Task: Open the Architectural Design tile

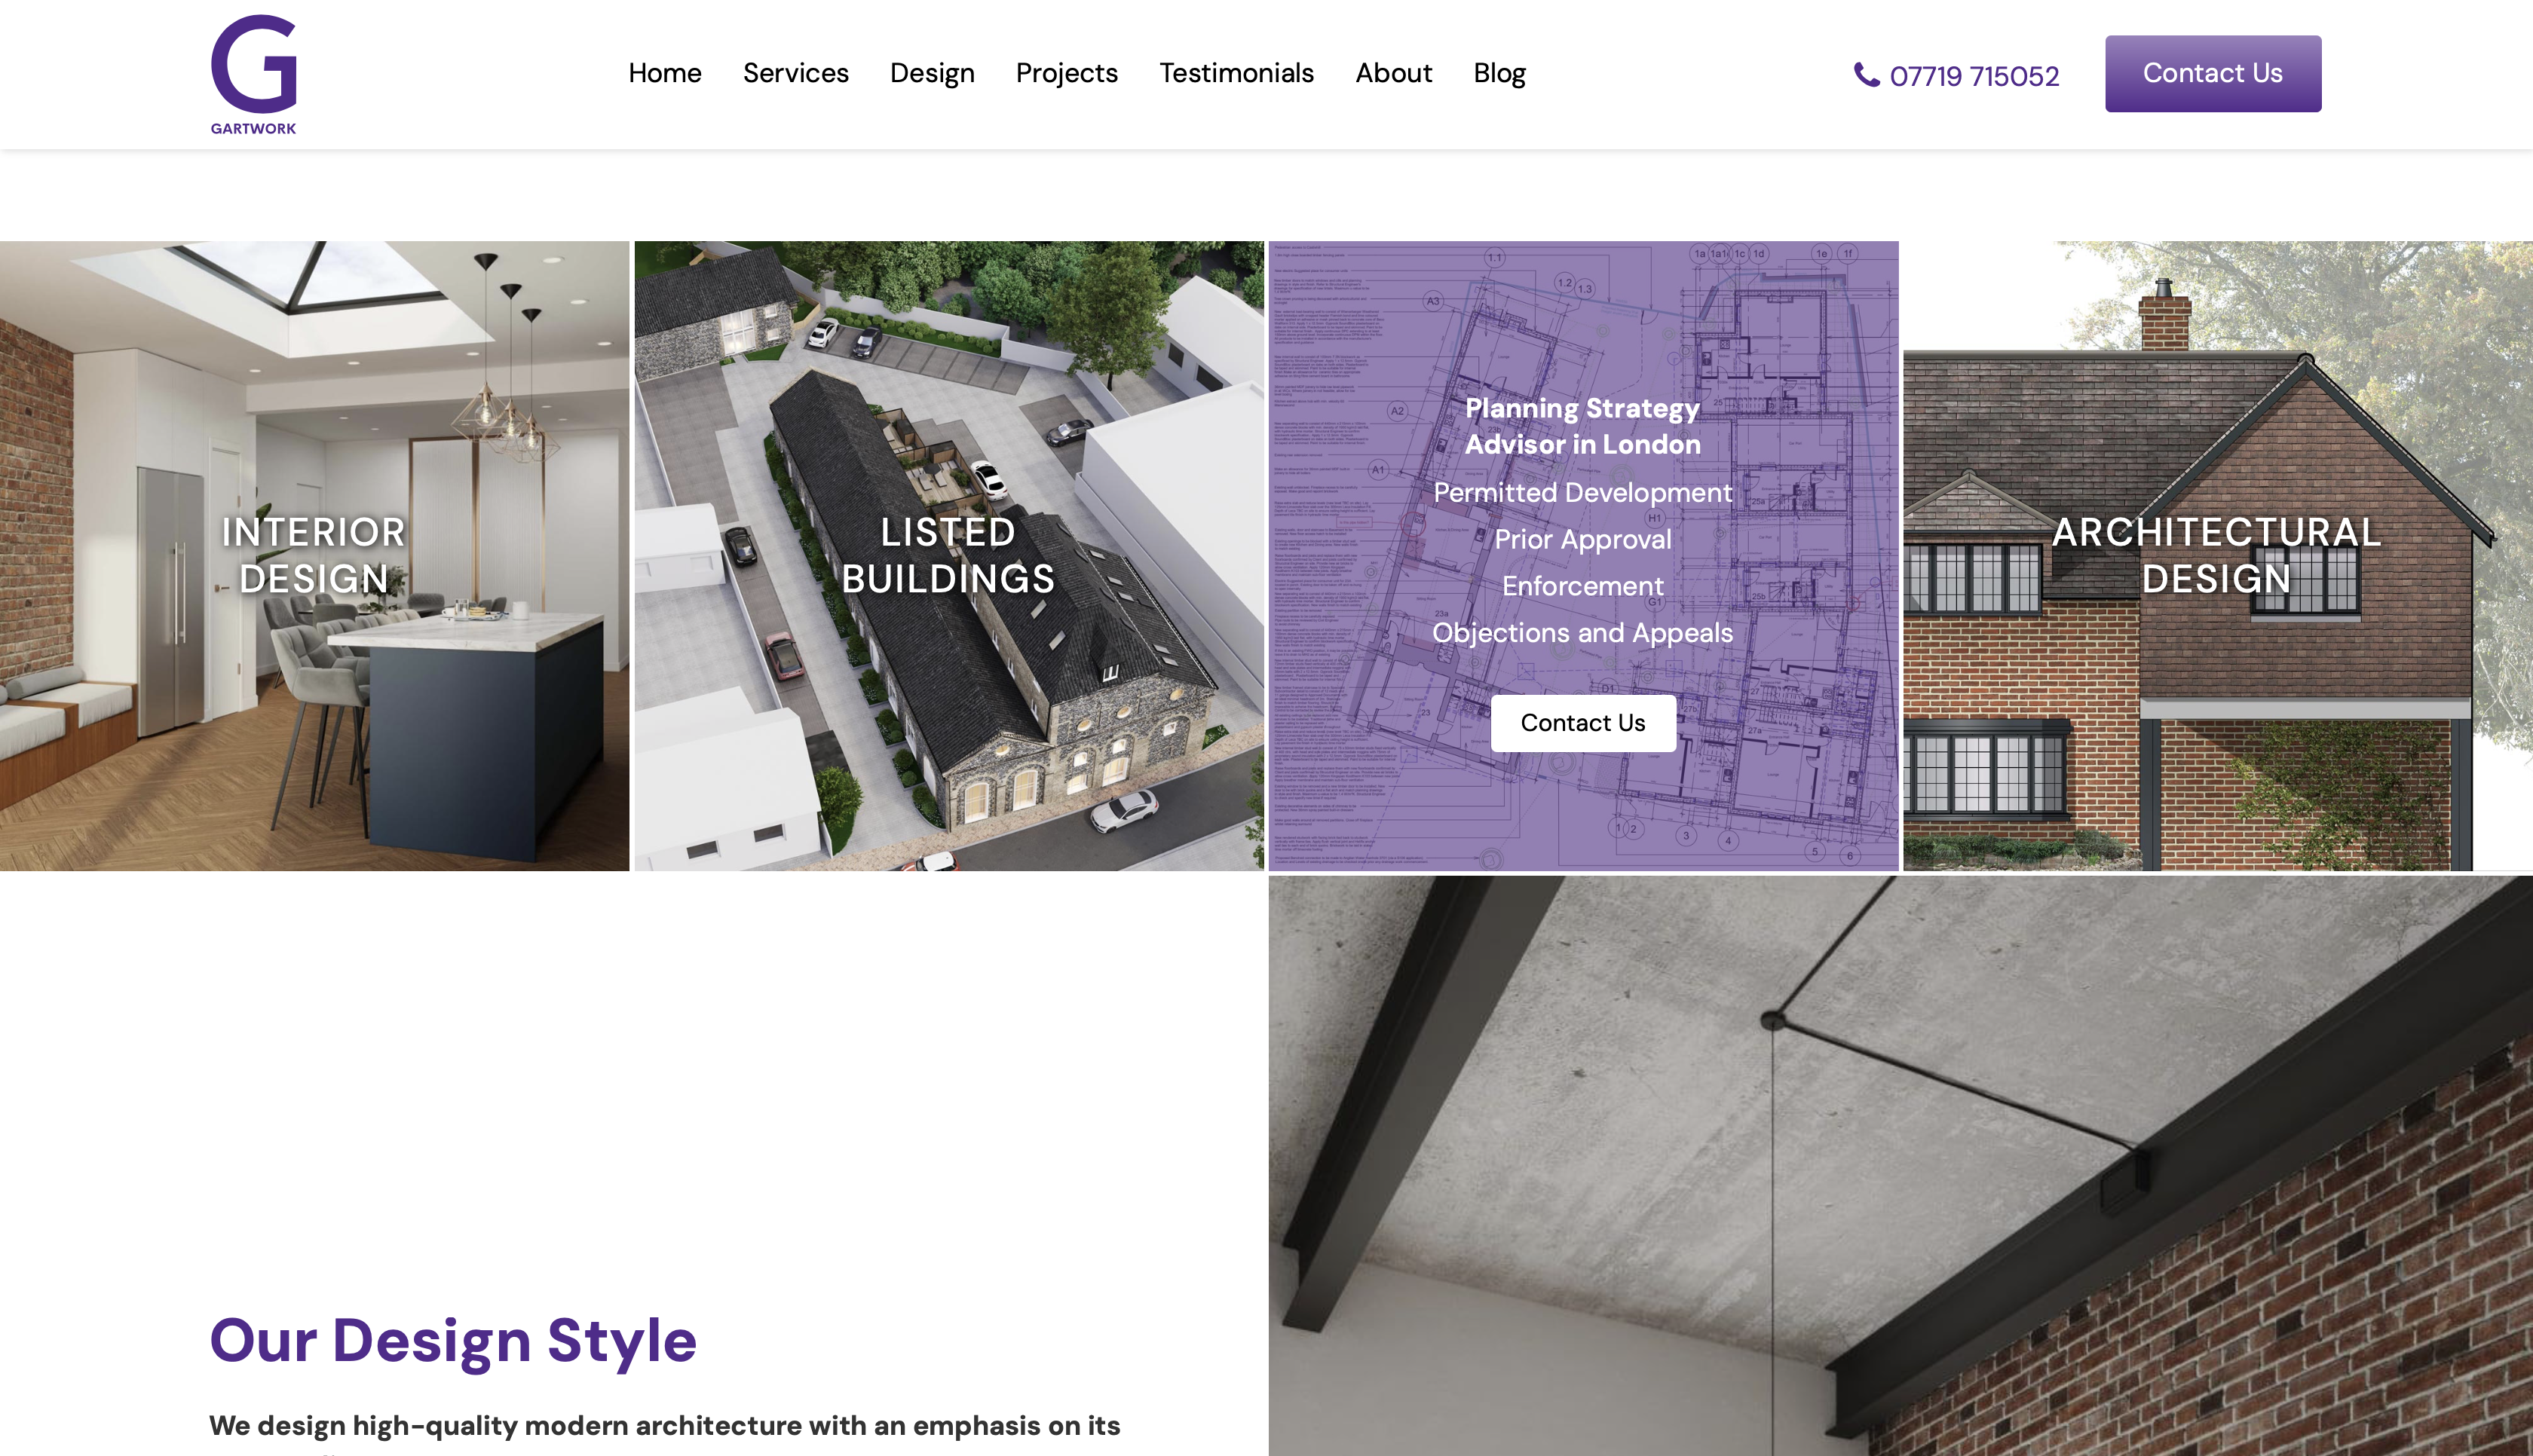Action: coord(2217,556)
